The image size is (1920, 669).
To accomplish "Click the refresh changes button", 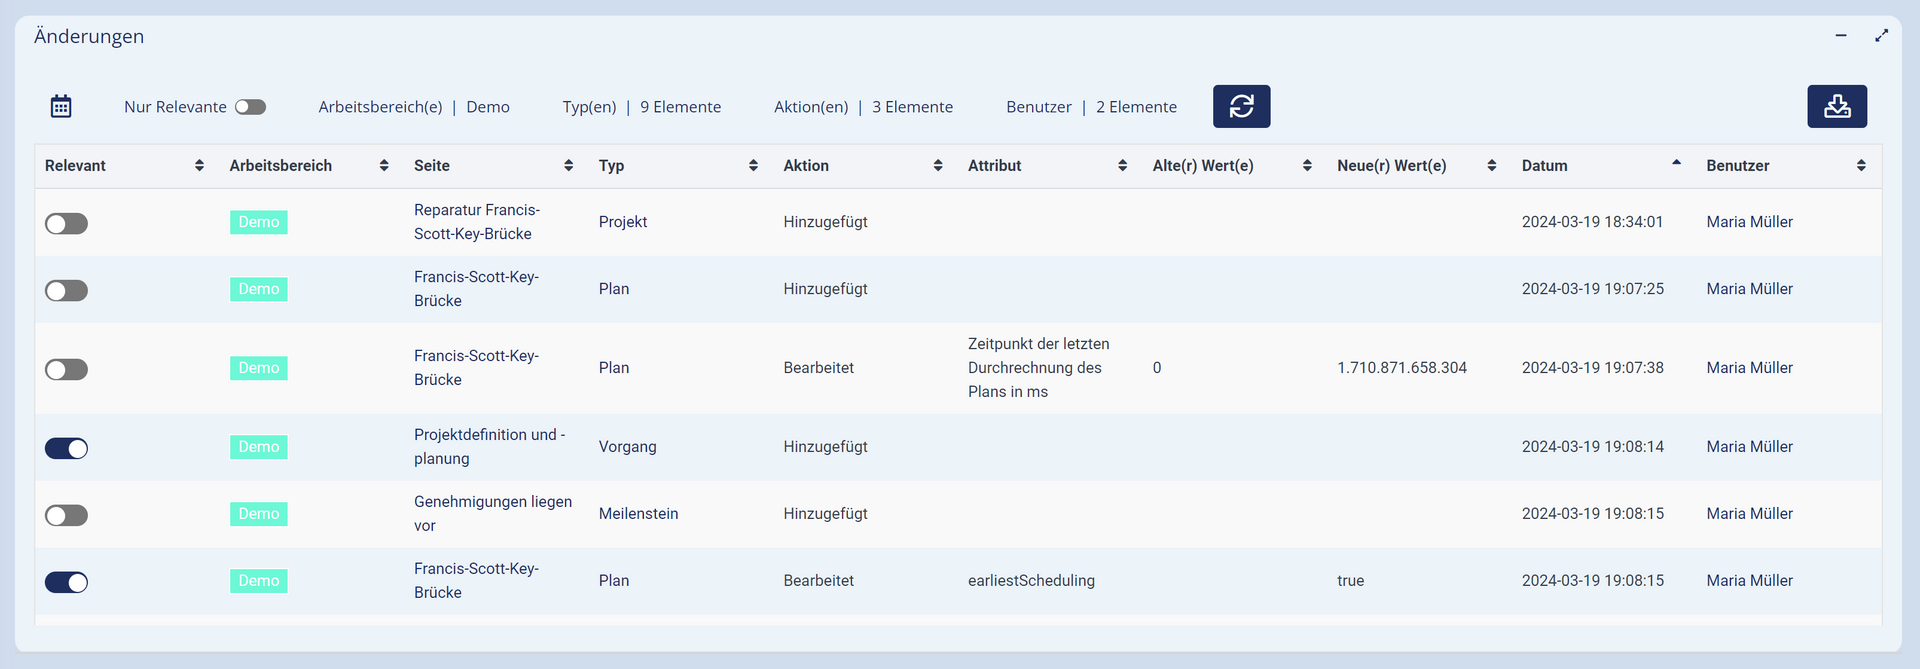I will 1241,106.
